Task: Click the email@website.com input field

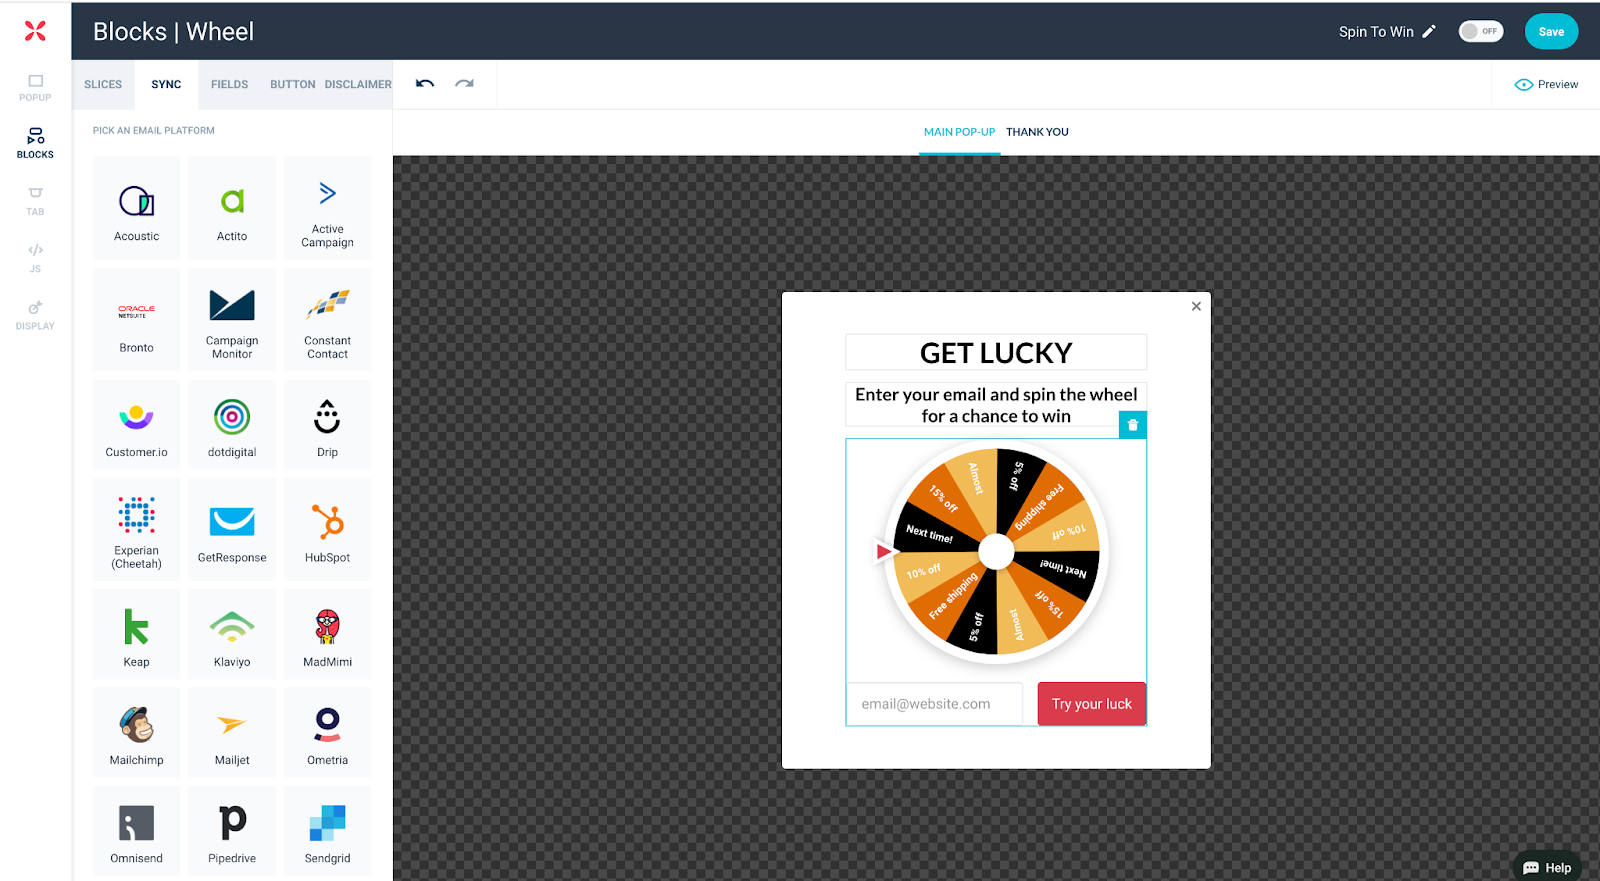Action: click(934, 704)
